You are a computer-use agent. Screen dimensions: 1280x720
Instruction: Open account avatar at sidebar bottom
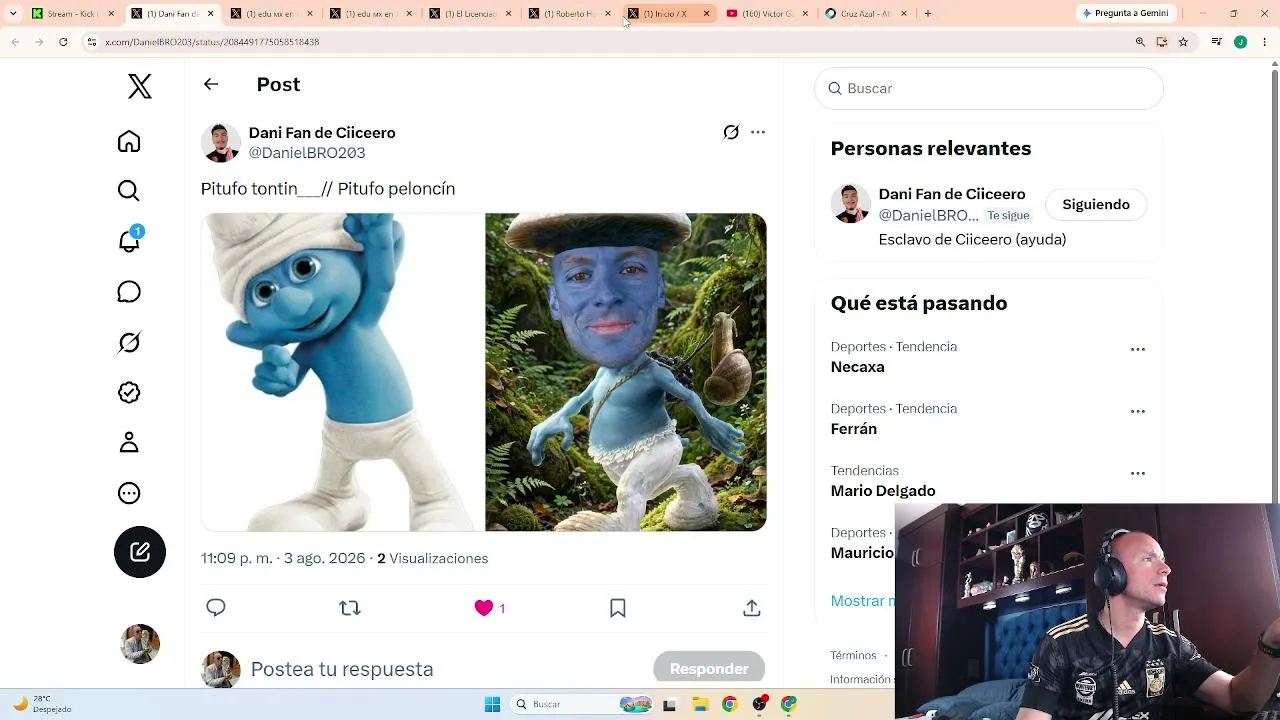[140, 644]
